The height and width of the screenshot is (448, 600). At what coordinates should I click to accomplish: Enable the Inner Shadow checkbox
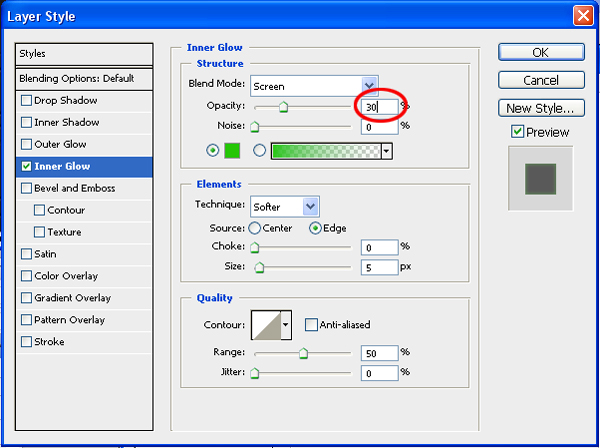point(26,122)
